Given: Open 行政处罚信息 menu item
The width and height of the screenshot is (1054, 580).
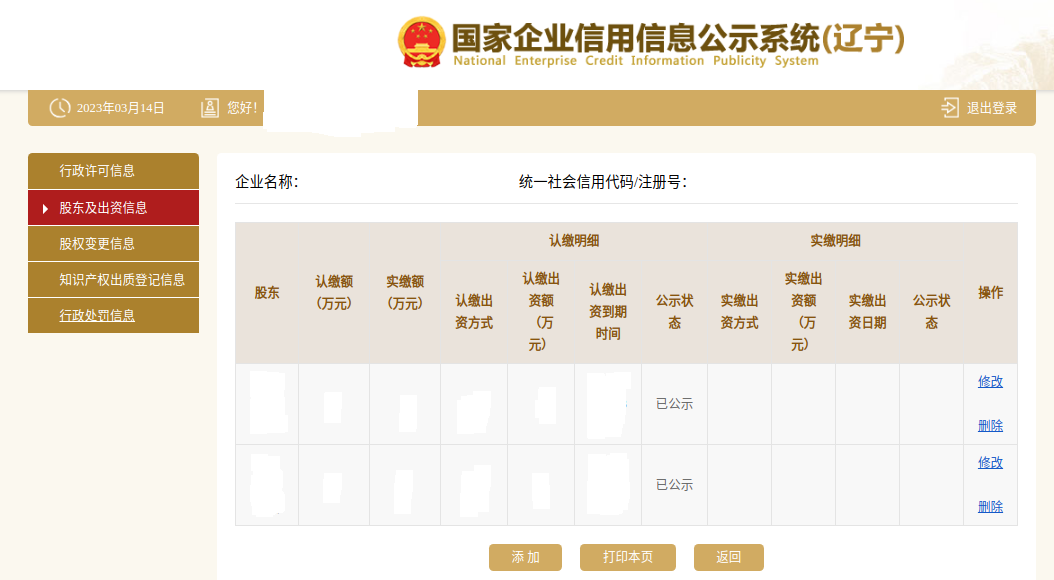Looking at the screenshot, I should [x=114, y=315].
